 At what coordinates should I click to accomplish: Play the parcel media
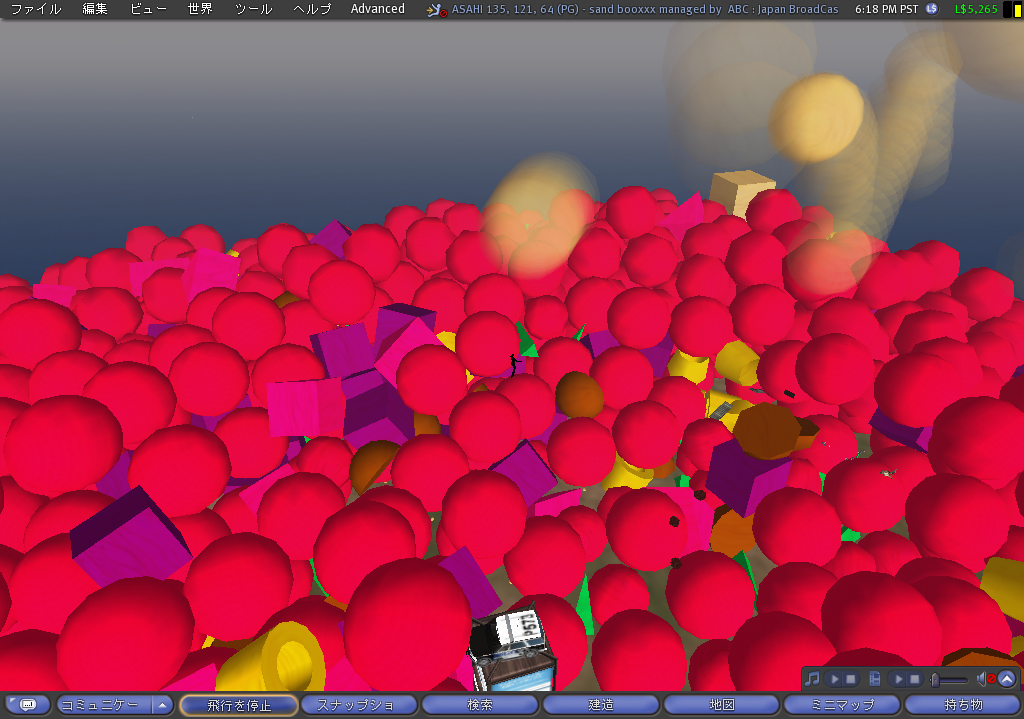[899, 679]
